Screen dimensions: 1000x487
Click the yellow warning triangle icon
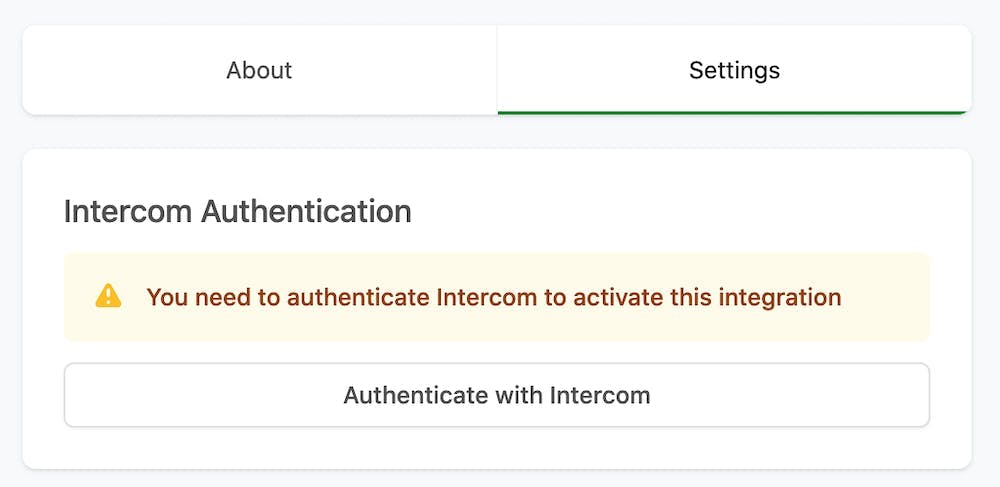point(108,296)
